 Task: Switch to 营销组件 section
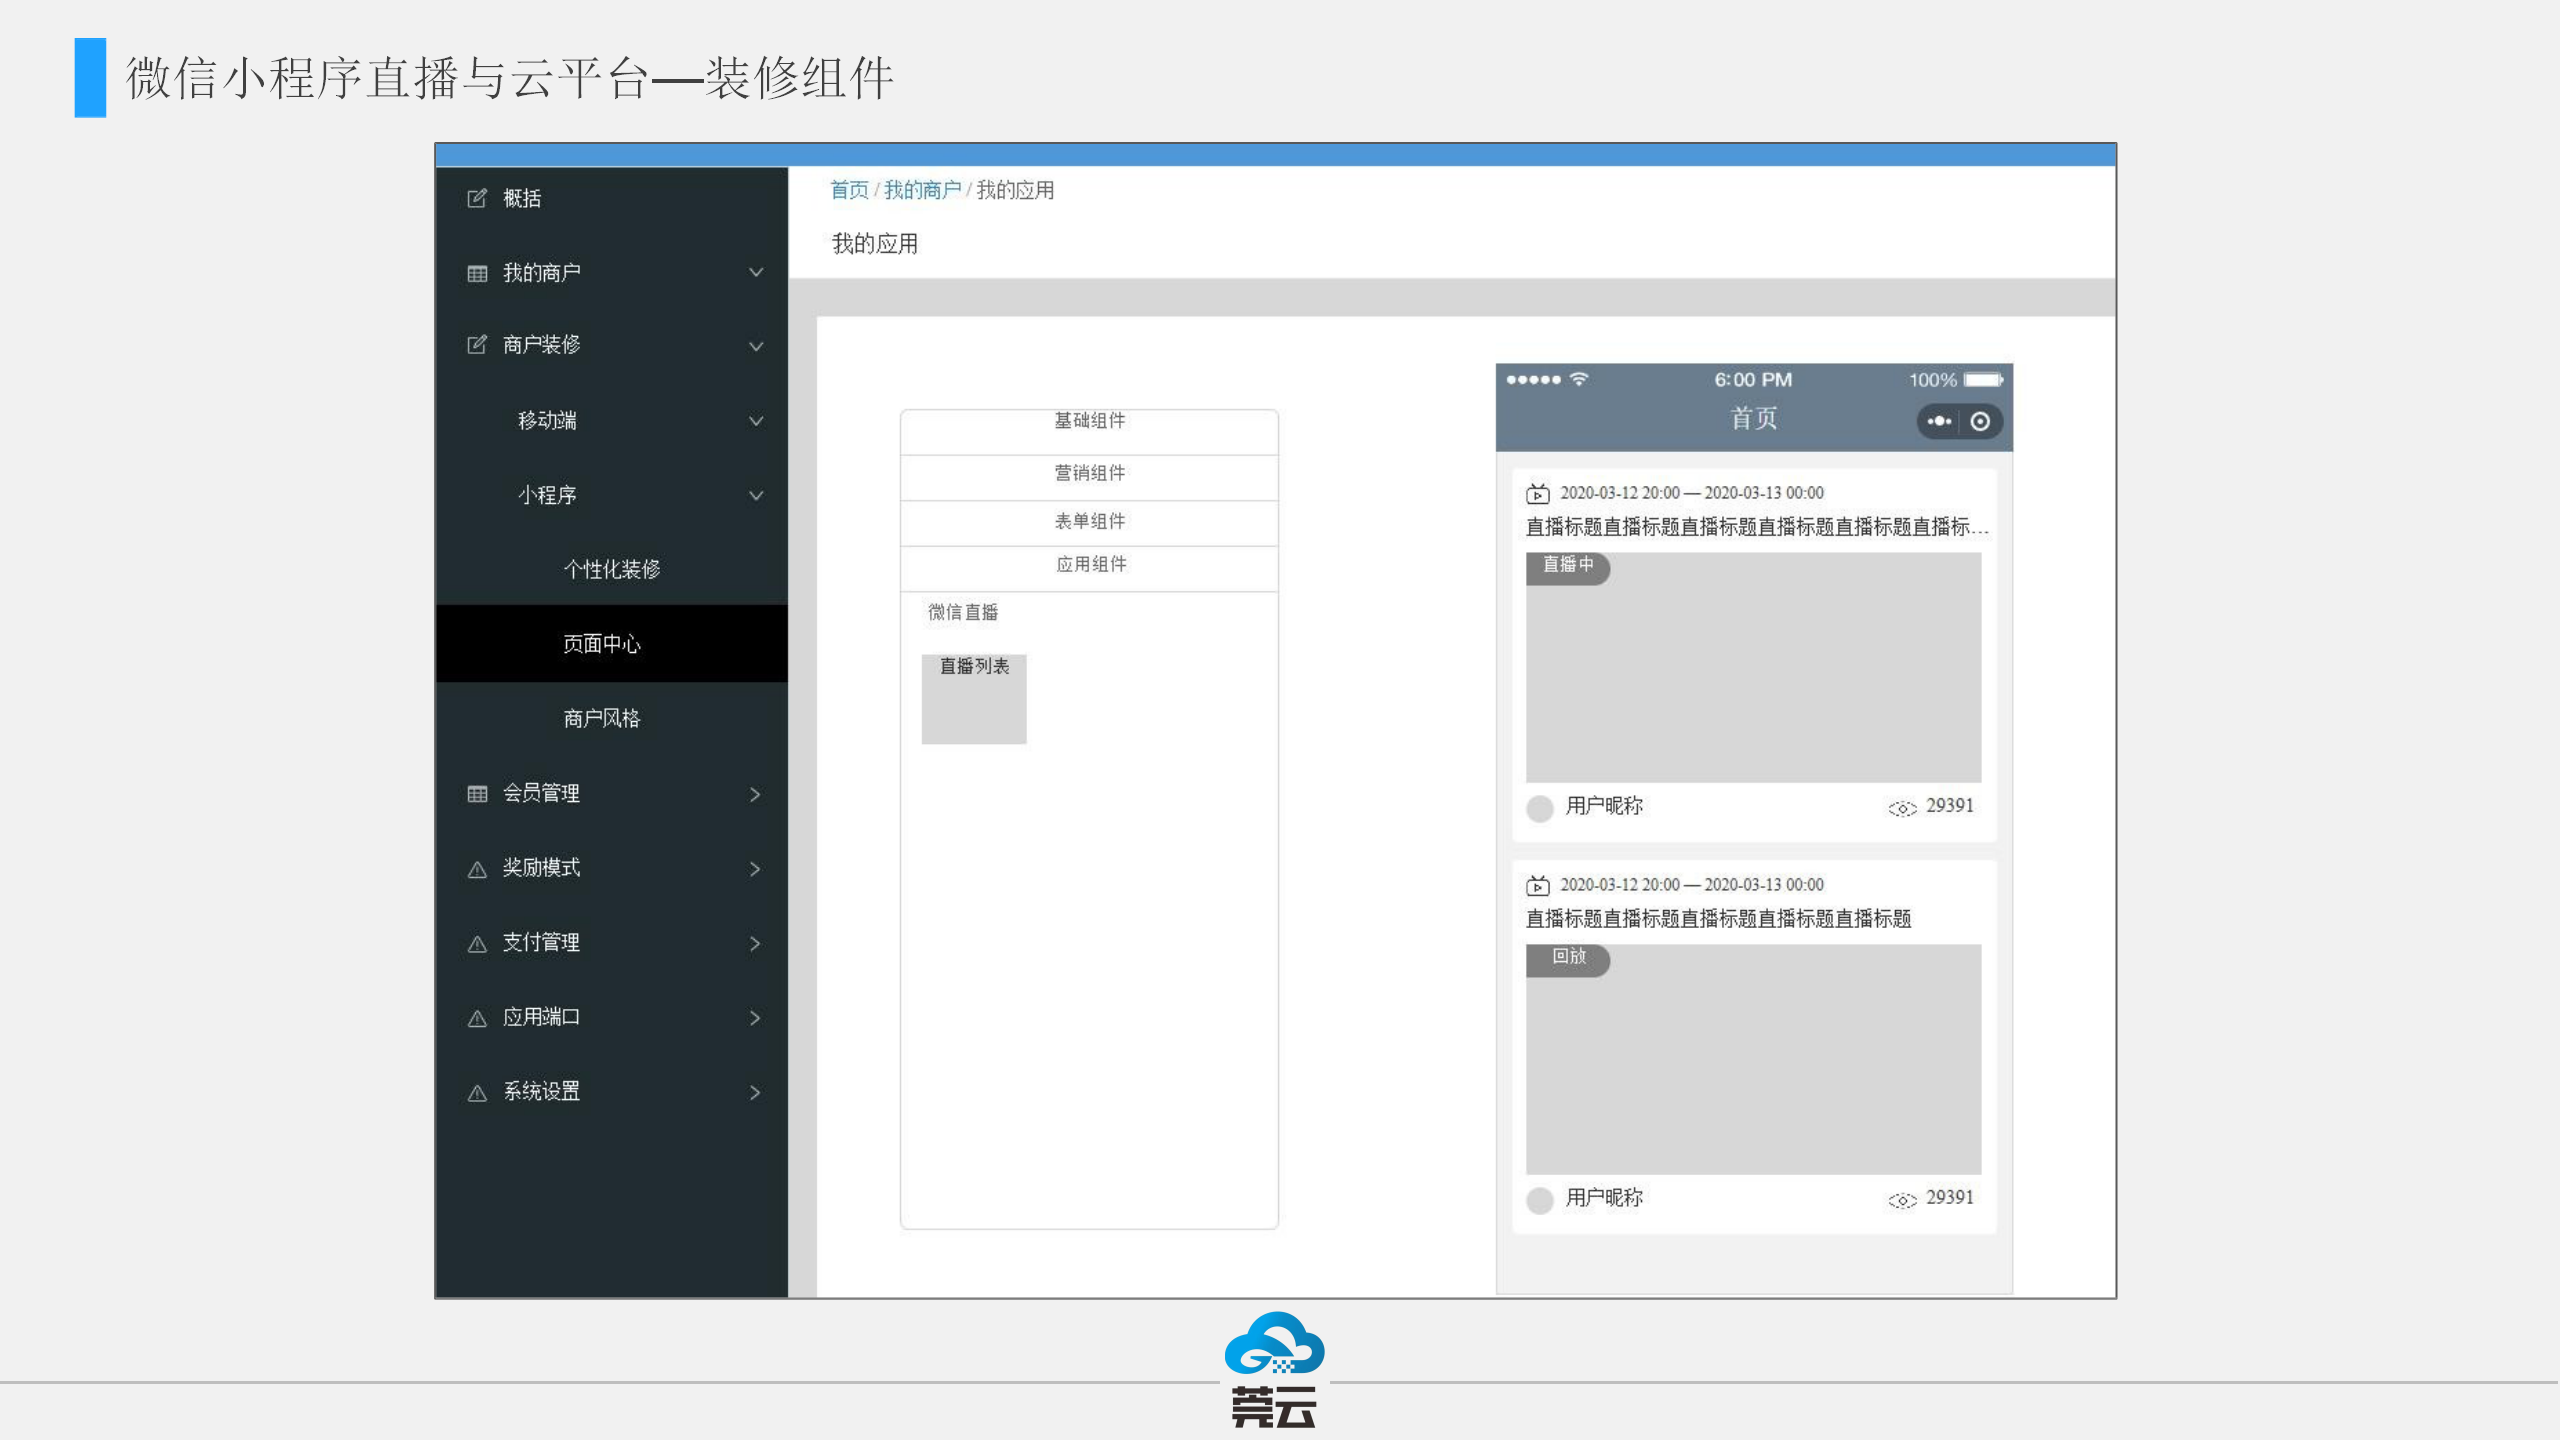1089,477
